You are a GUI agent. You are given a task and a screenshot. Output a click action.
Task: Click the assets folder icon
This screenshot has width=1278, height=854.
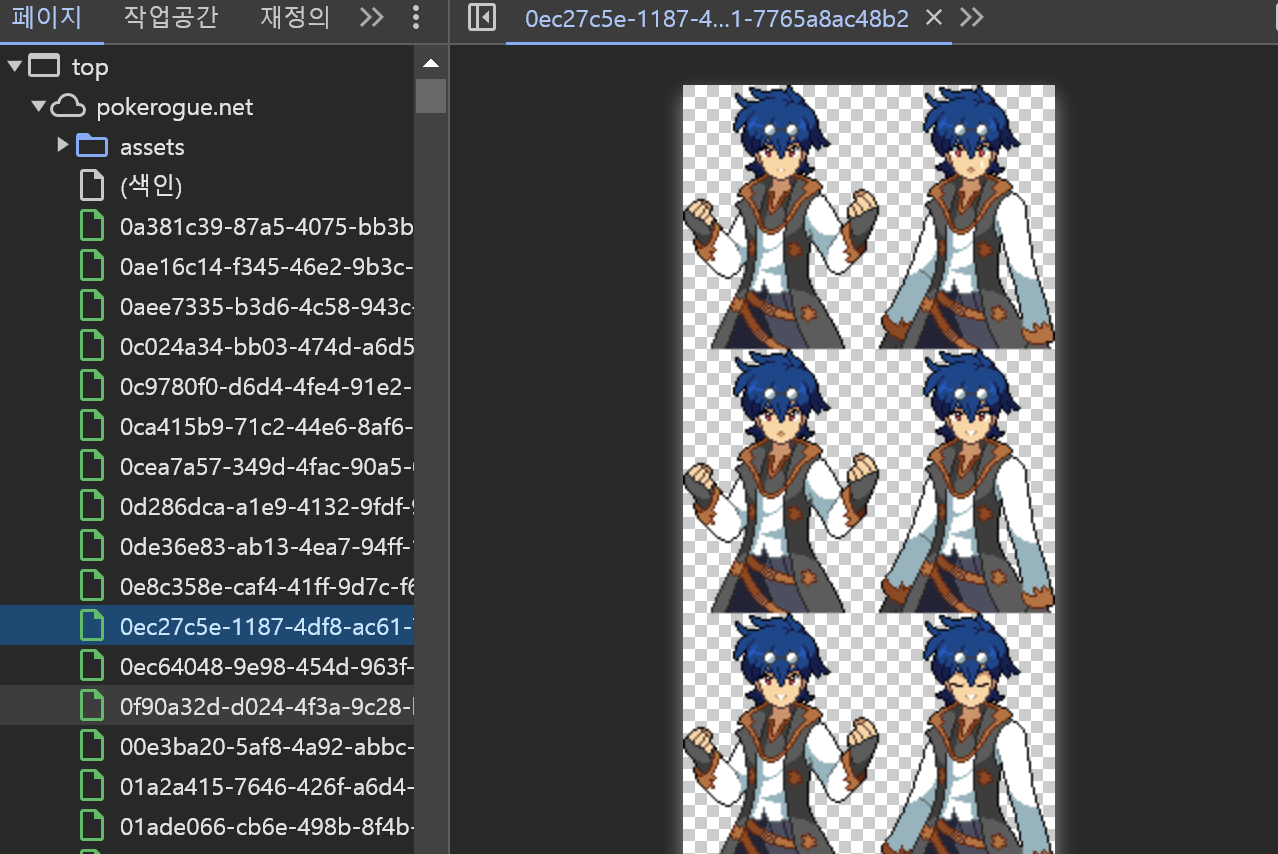pos(92,146)
